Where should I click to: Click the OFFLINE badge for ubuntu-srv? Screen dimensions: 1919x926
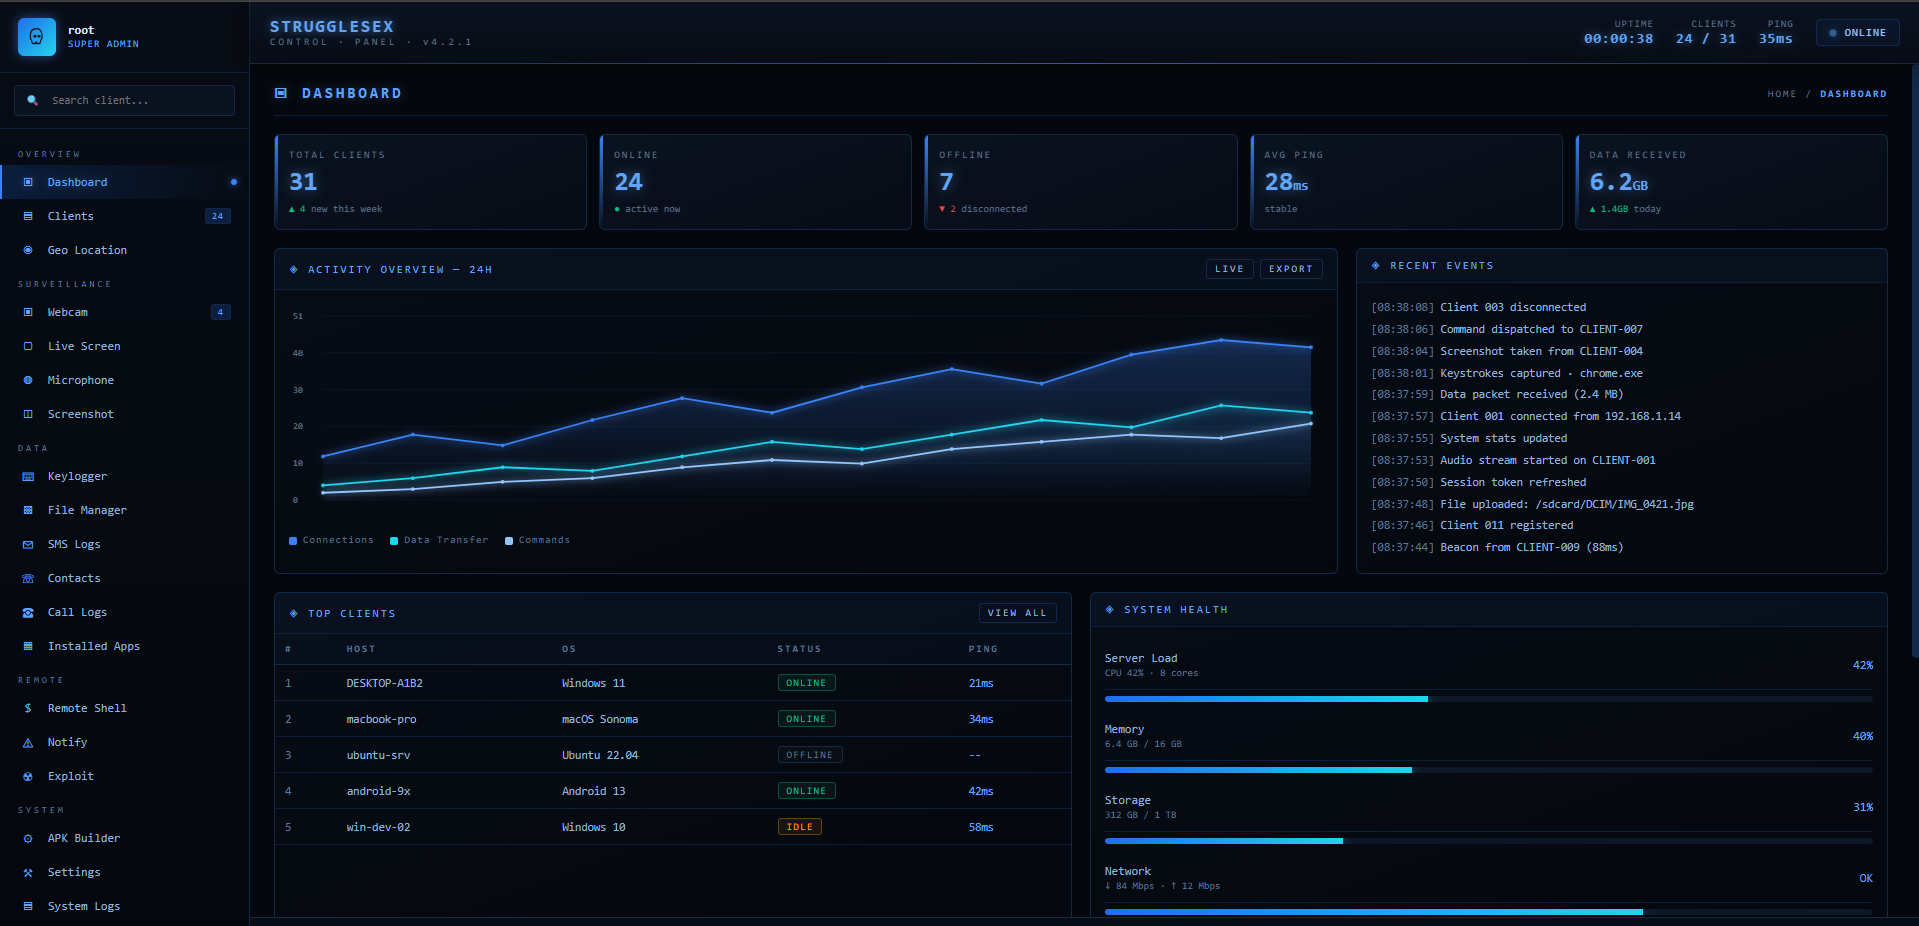pos(810,755)
